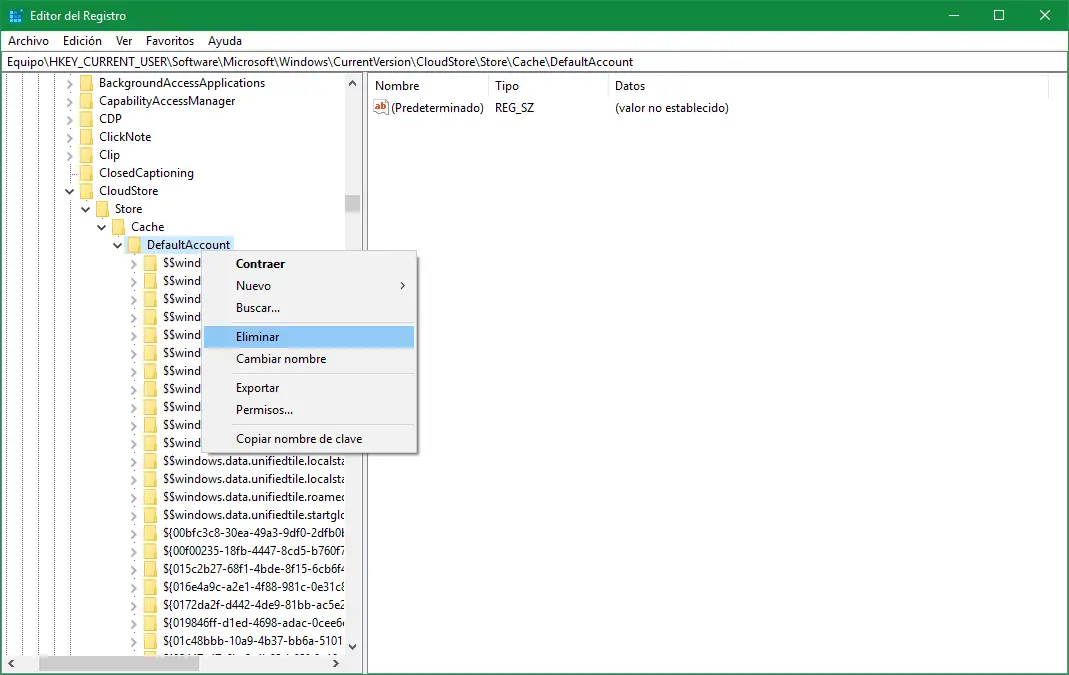Expand the CapabilityAccessManager key
Viewport: 1069px width, 675px height.
click(69, 101)
